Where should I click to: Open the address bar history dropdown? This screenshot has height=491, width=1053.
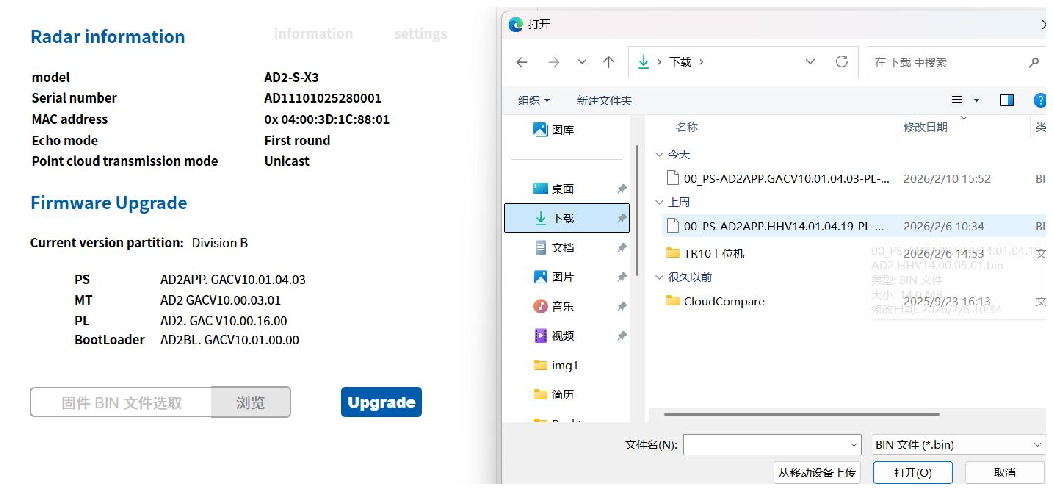tap(810, 62)
